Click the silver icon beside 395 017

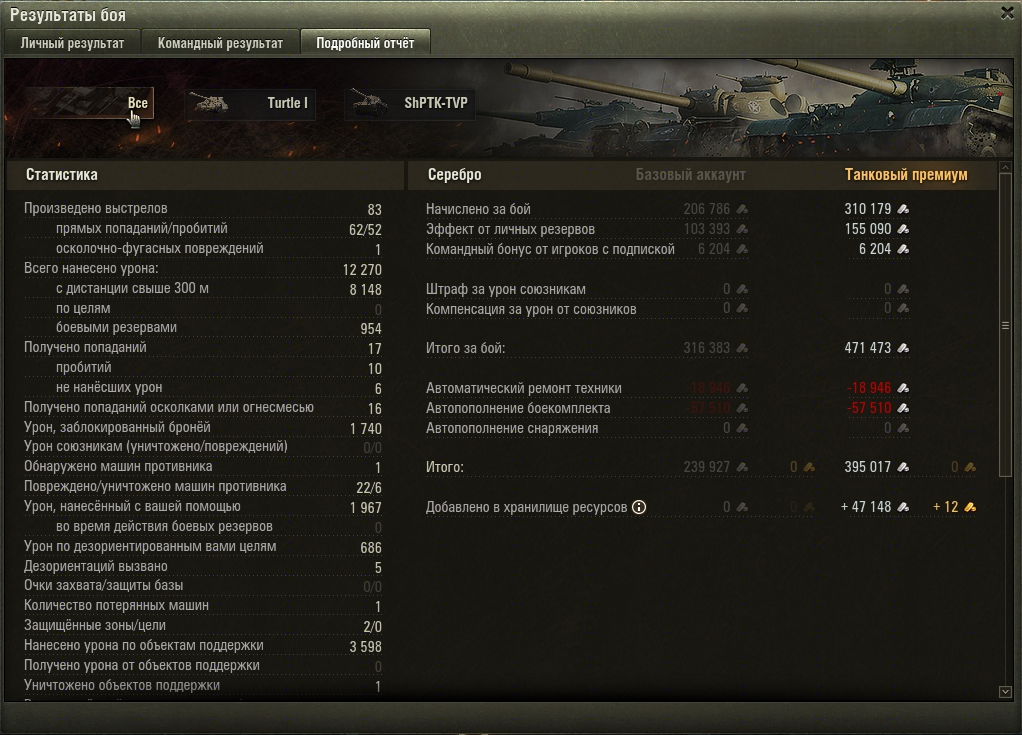(x=903, y=467)
